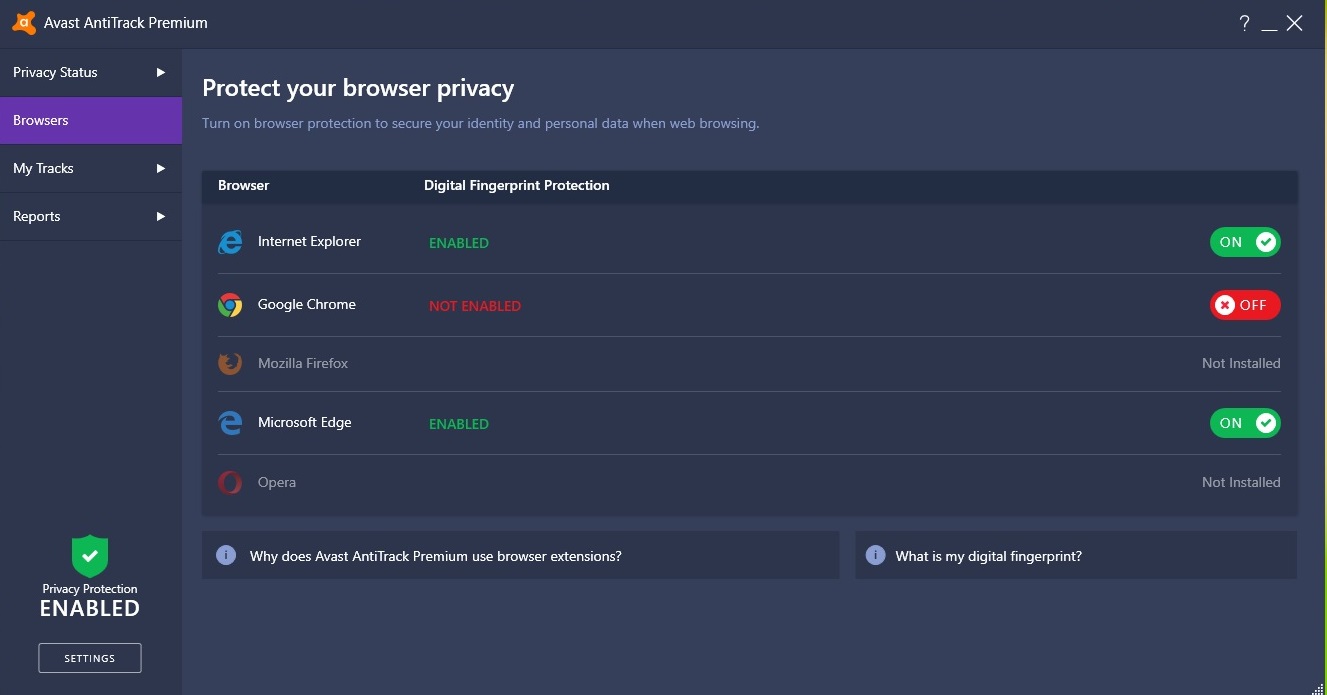1327x695 pixels.
Task: Click the Mozilla Firefox browser icon
Action: 230,364
